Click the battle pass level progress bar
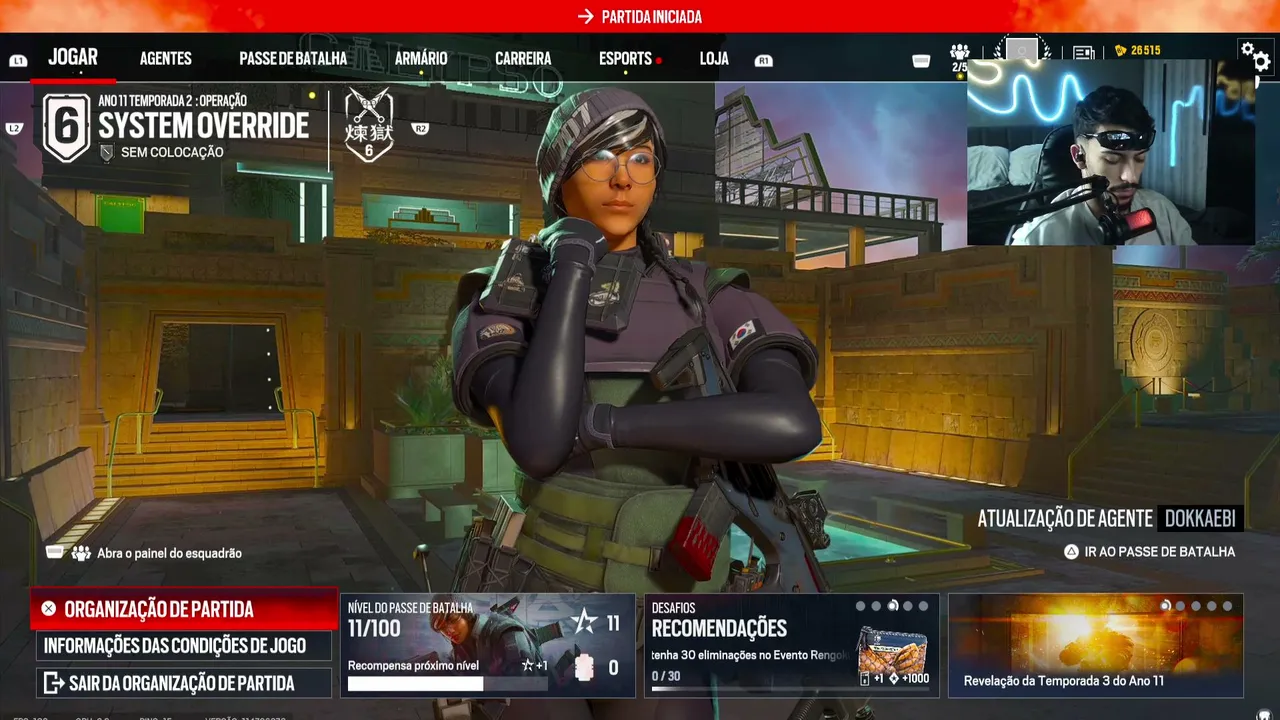 coord(447,684)
